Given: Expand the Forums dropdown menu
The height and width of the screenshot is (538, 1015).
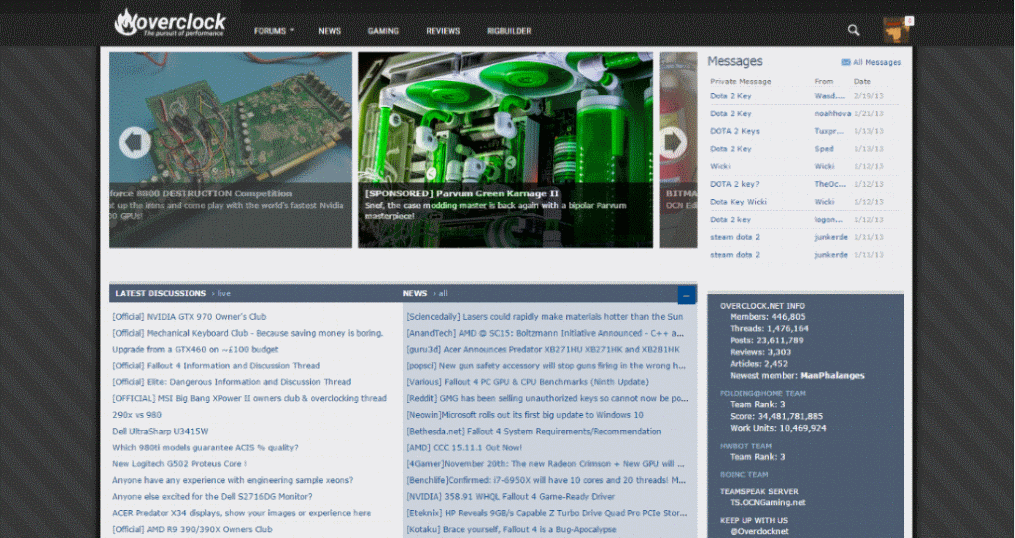Looking at the screenshot, I should point(274,31).
